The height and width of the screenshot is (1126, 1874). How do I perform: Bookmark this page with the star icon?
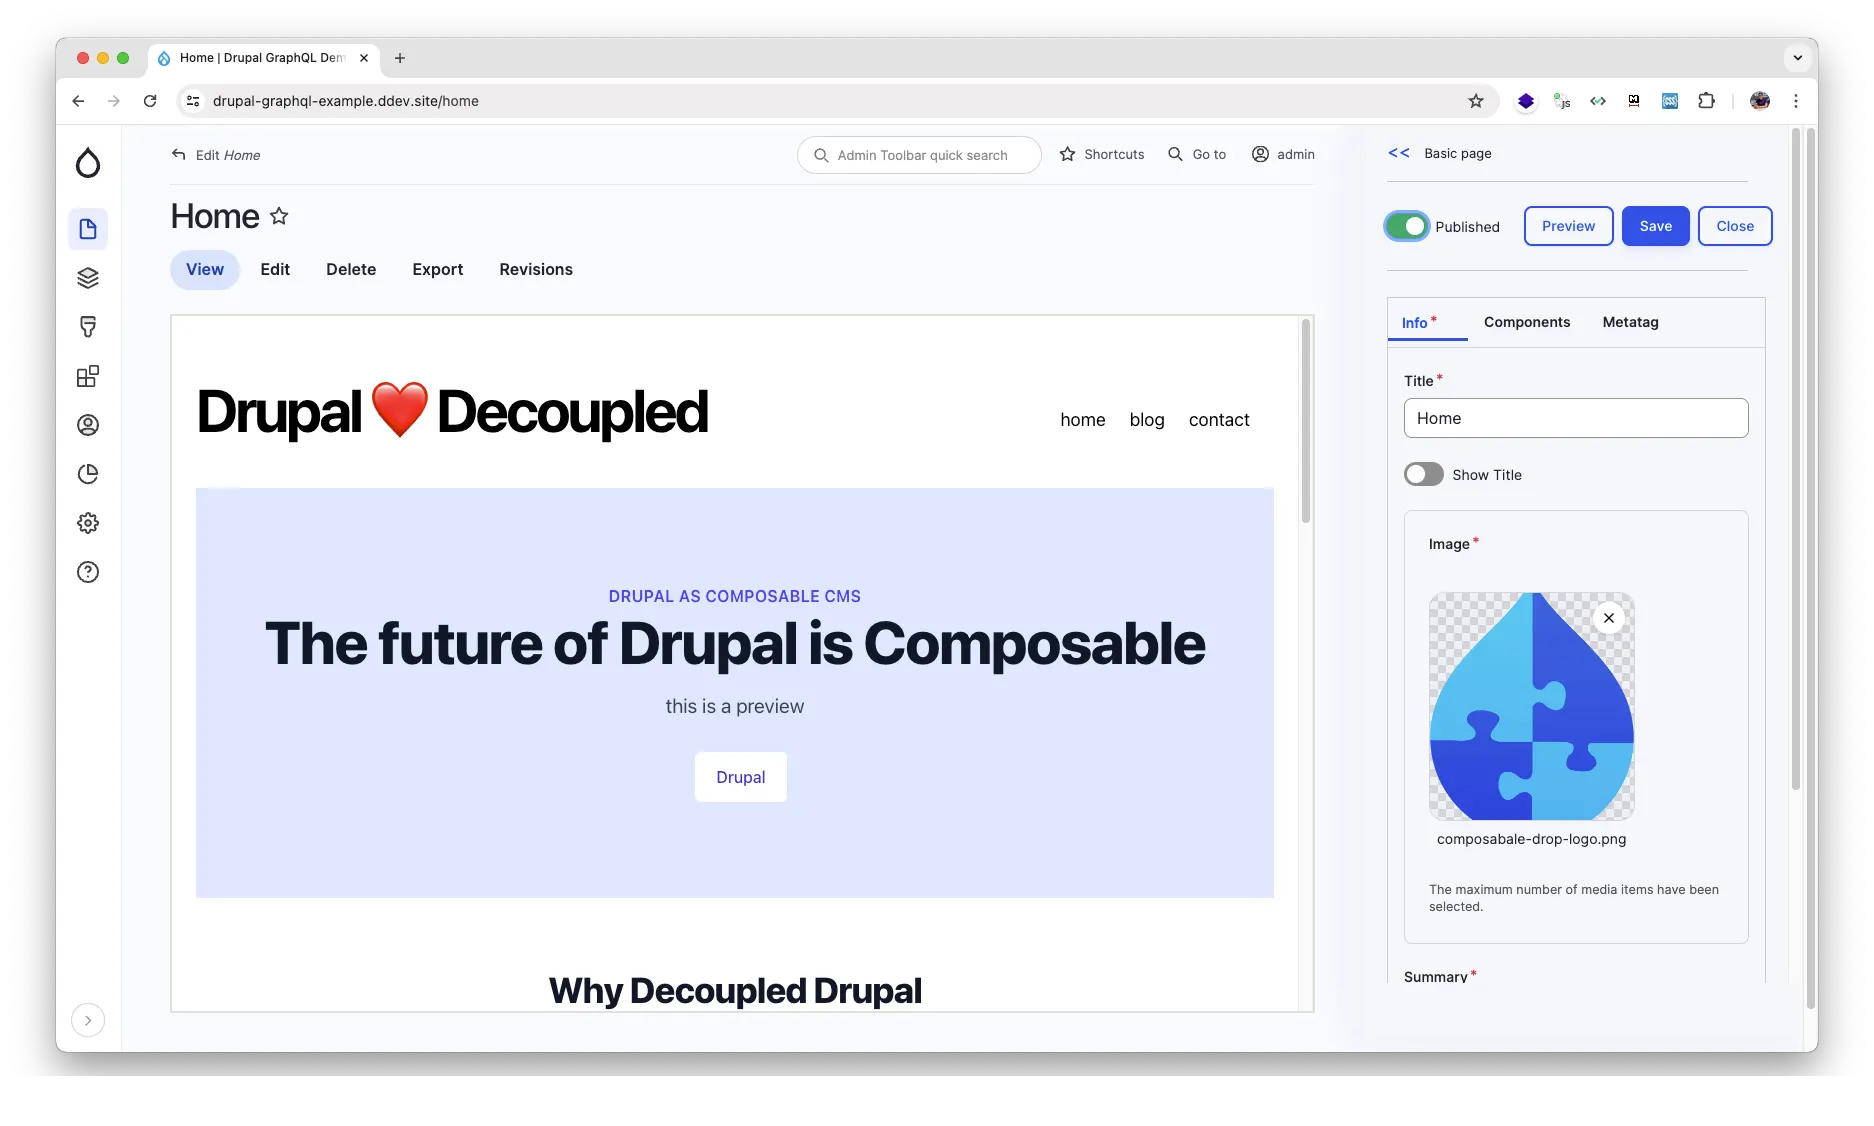1476,101
